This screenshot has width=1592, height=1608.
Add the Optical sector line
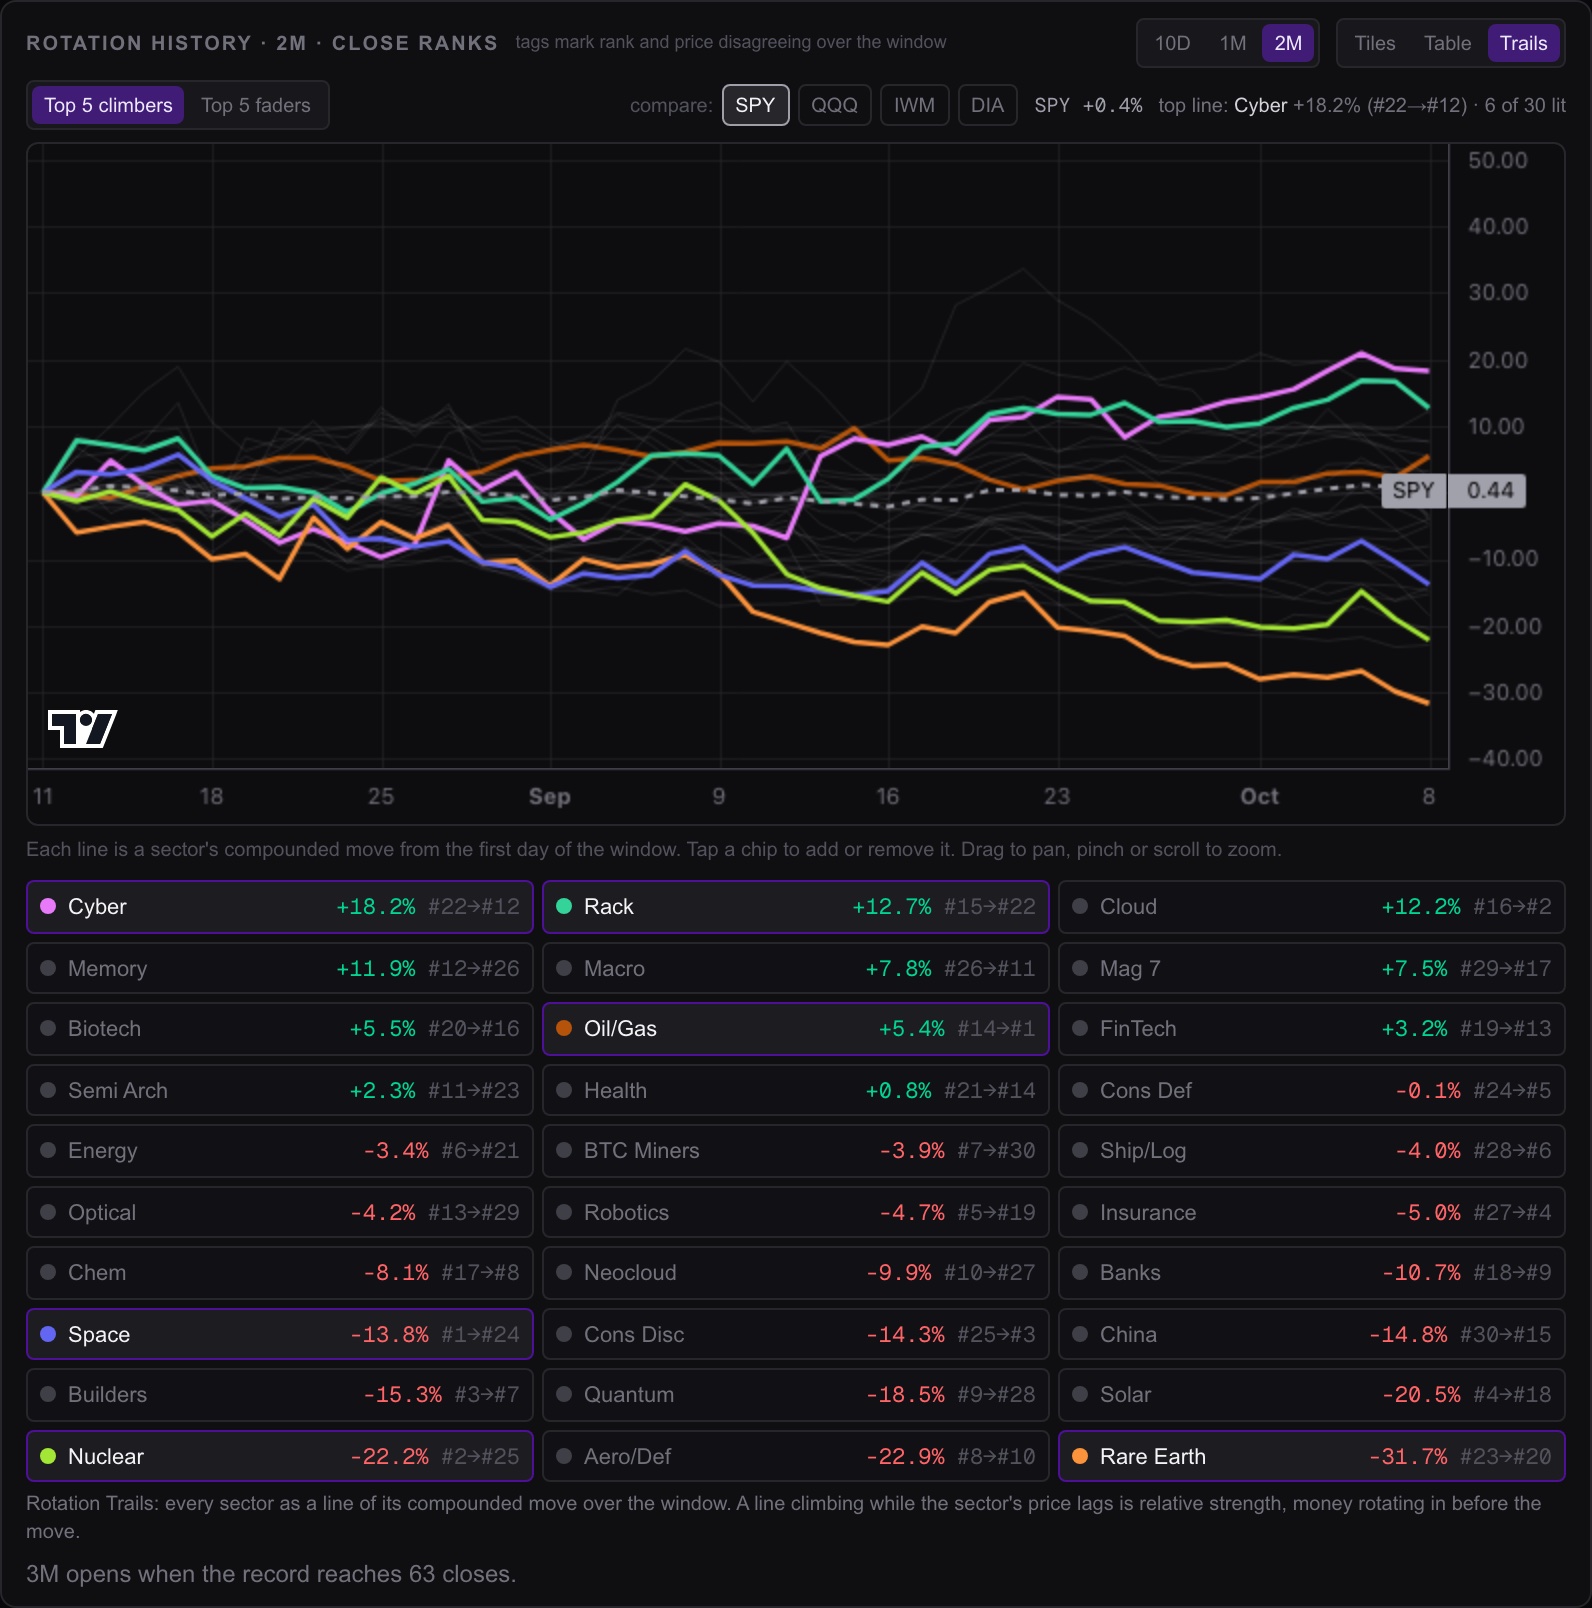coord(280,1212)
